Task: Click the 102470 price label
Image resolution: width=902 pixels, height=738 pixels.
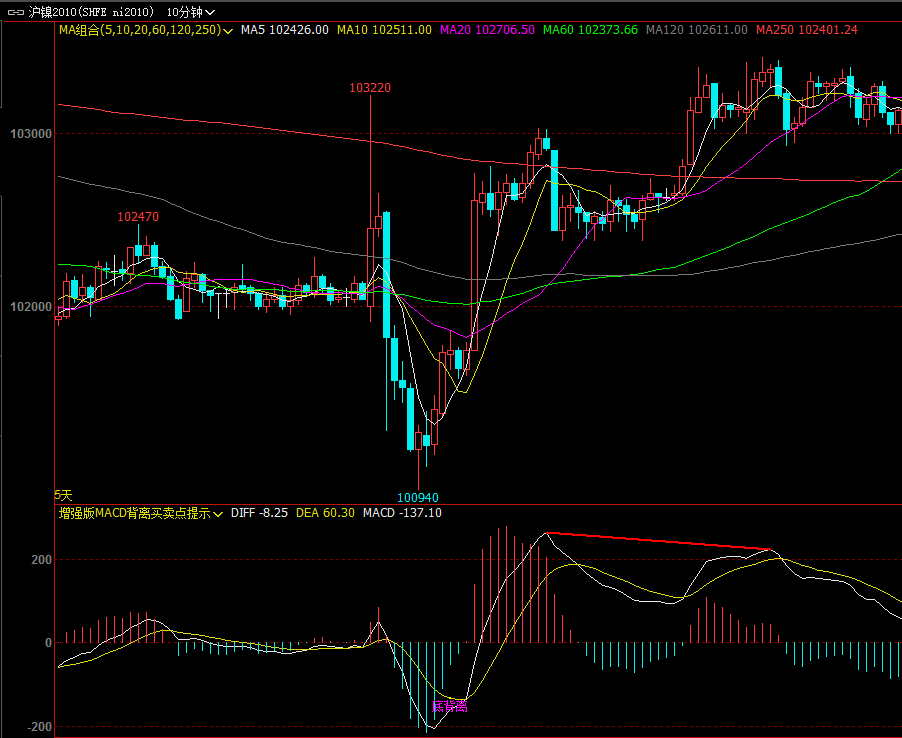Action: point(138,217)
